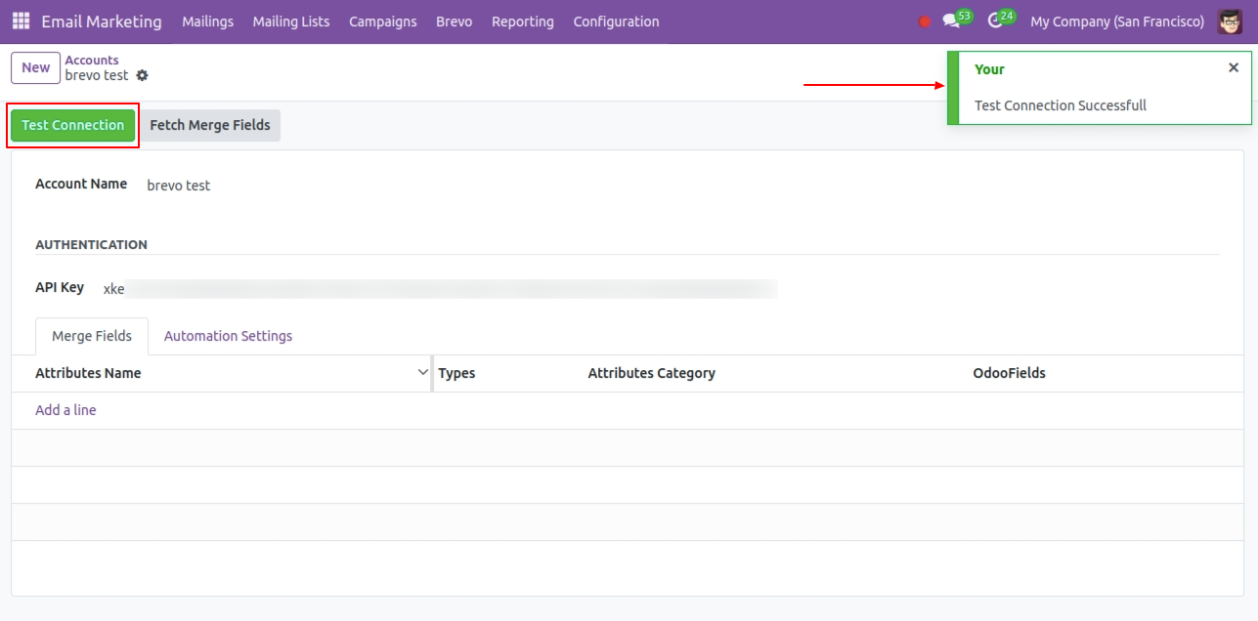Image resolution: width=1258 pixels, height=621 pixels.
Task: Click the Fetch Merge Fields button
Action: 210,125
